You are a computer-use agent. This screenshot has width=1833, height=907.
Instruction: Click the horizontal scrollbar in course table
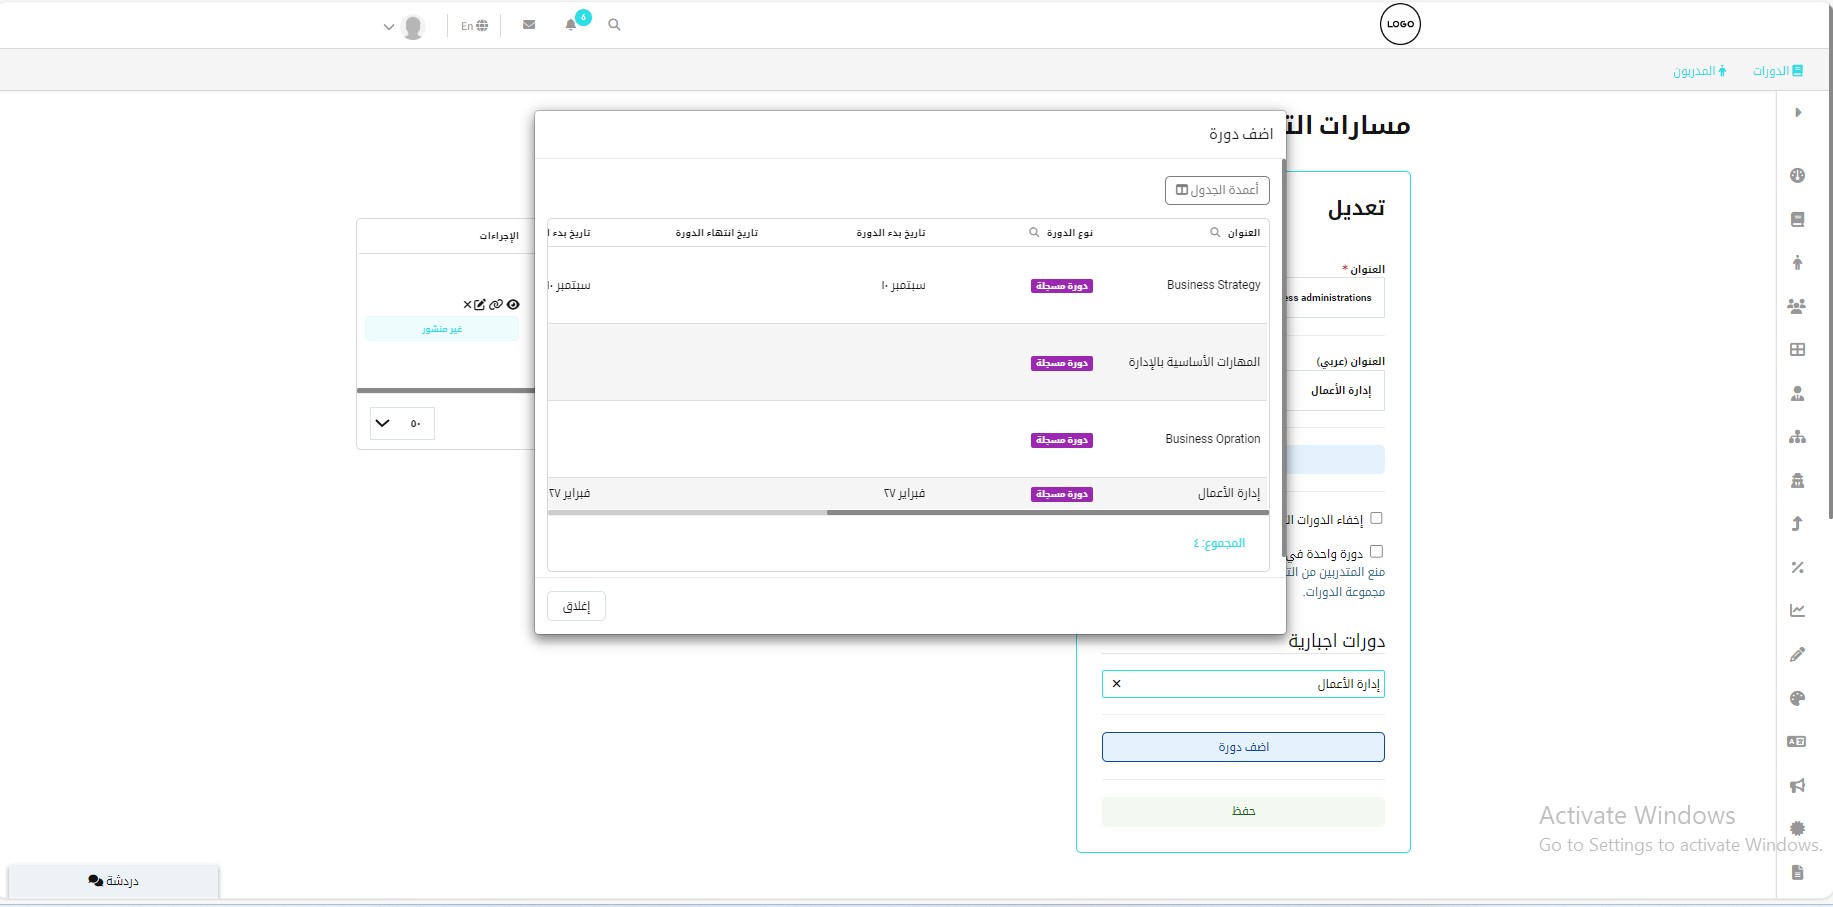click(x=1045, y=513)
